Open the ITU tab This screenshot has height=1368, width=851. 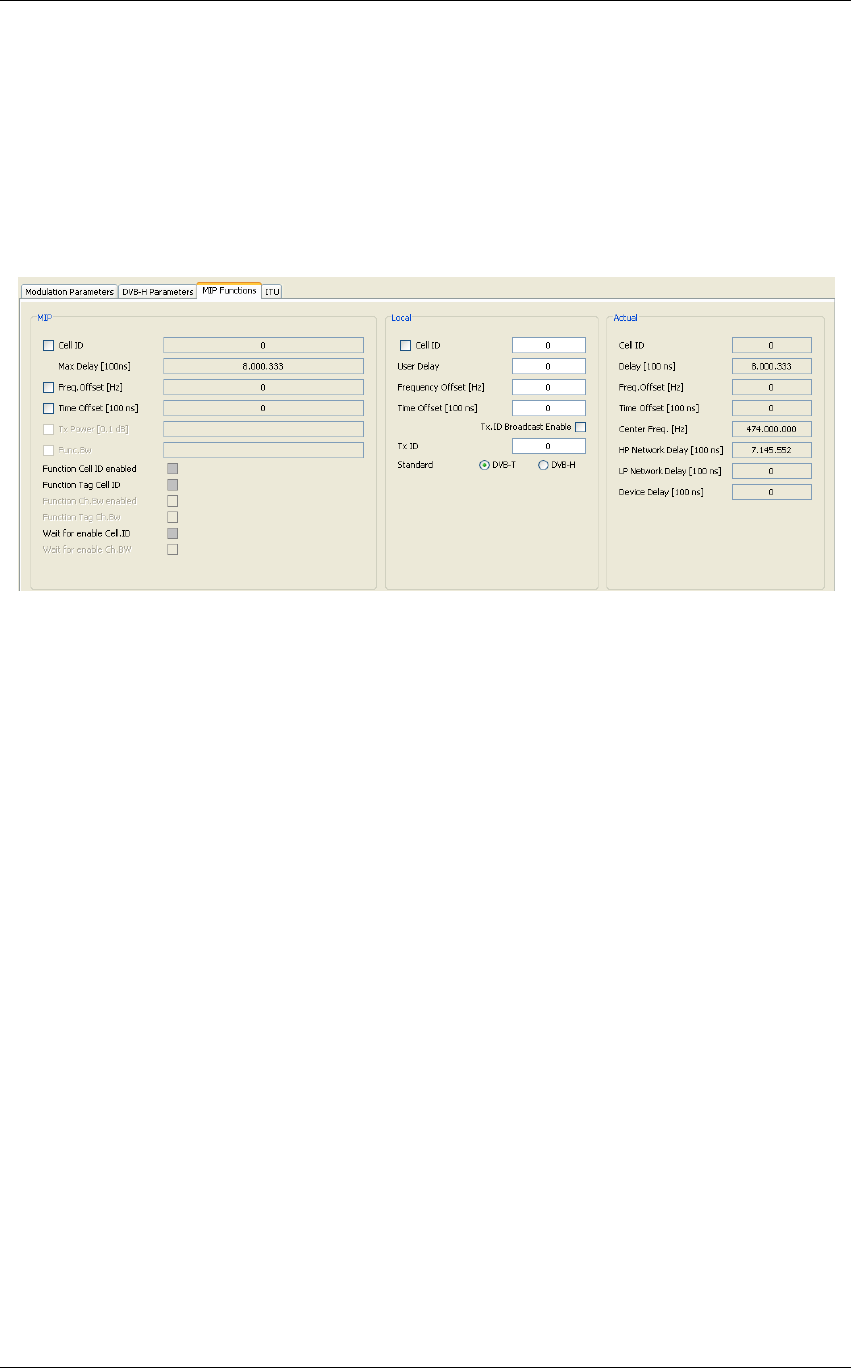(x=272, y=291)
